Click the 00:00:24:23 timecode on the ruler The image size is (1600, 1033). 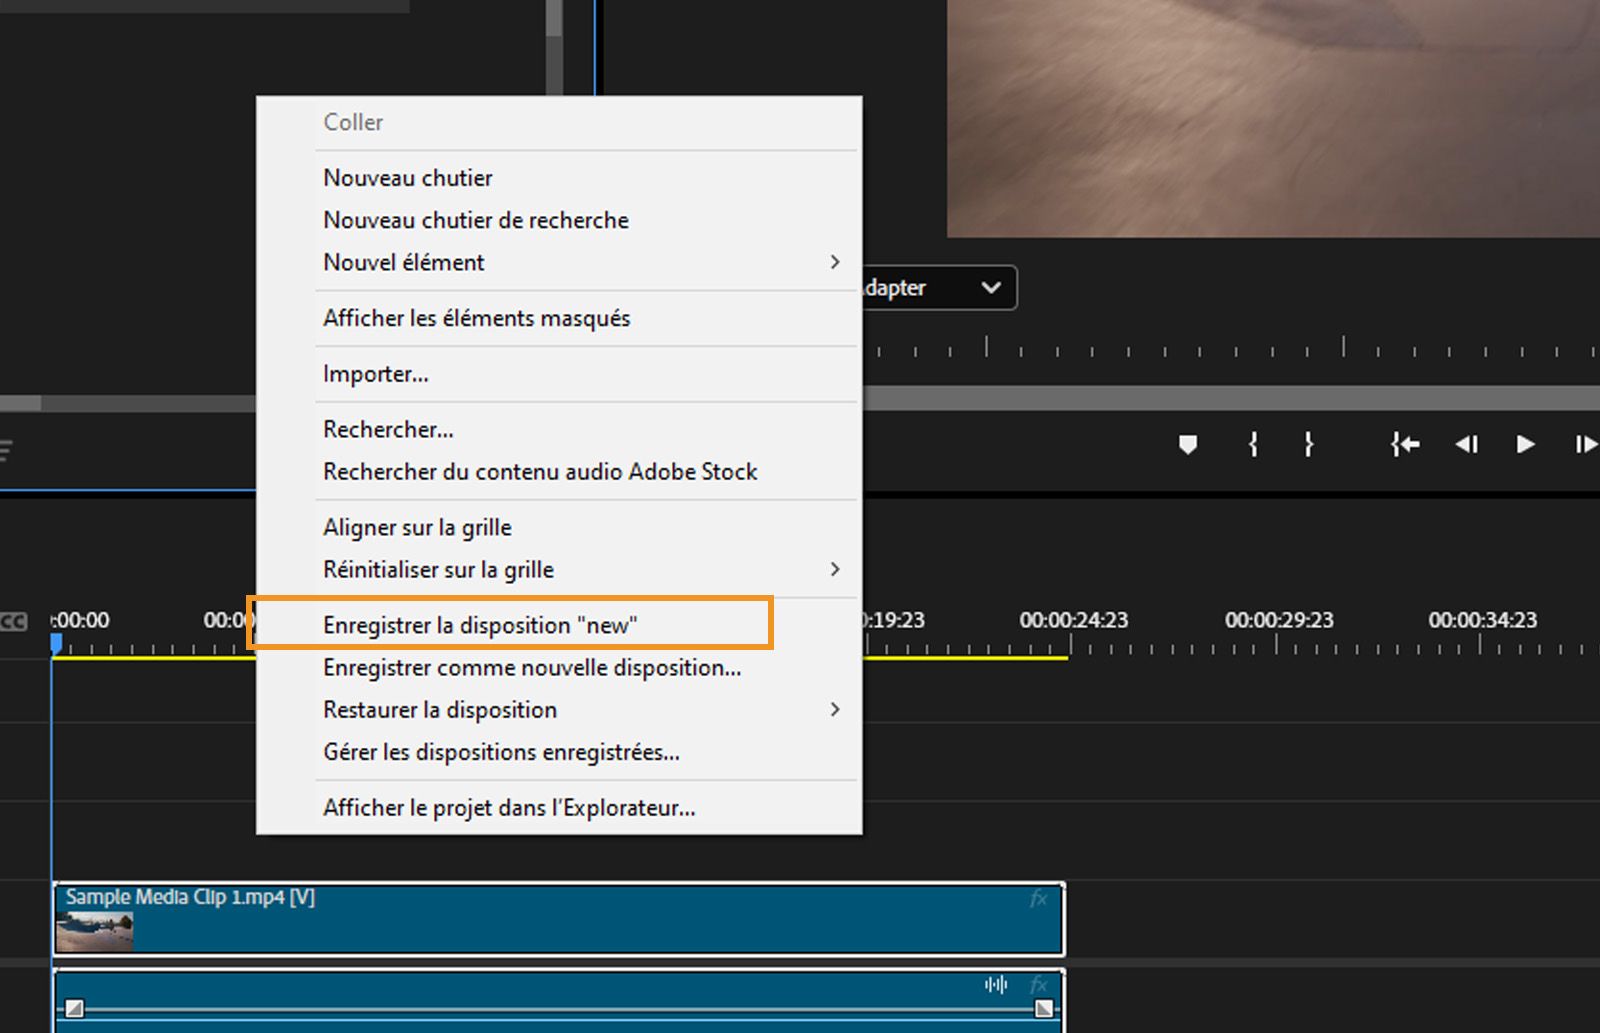(1074, 621)
